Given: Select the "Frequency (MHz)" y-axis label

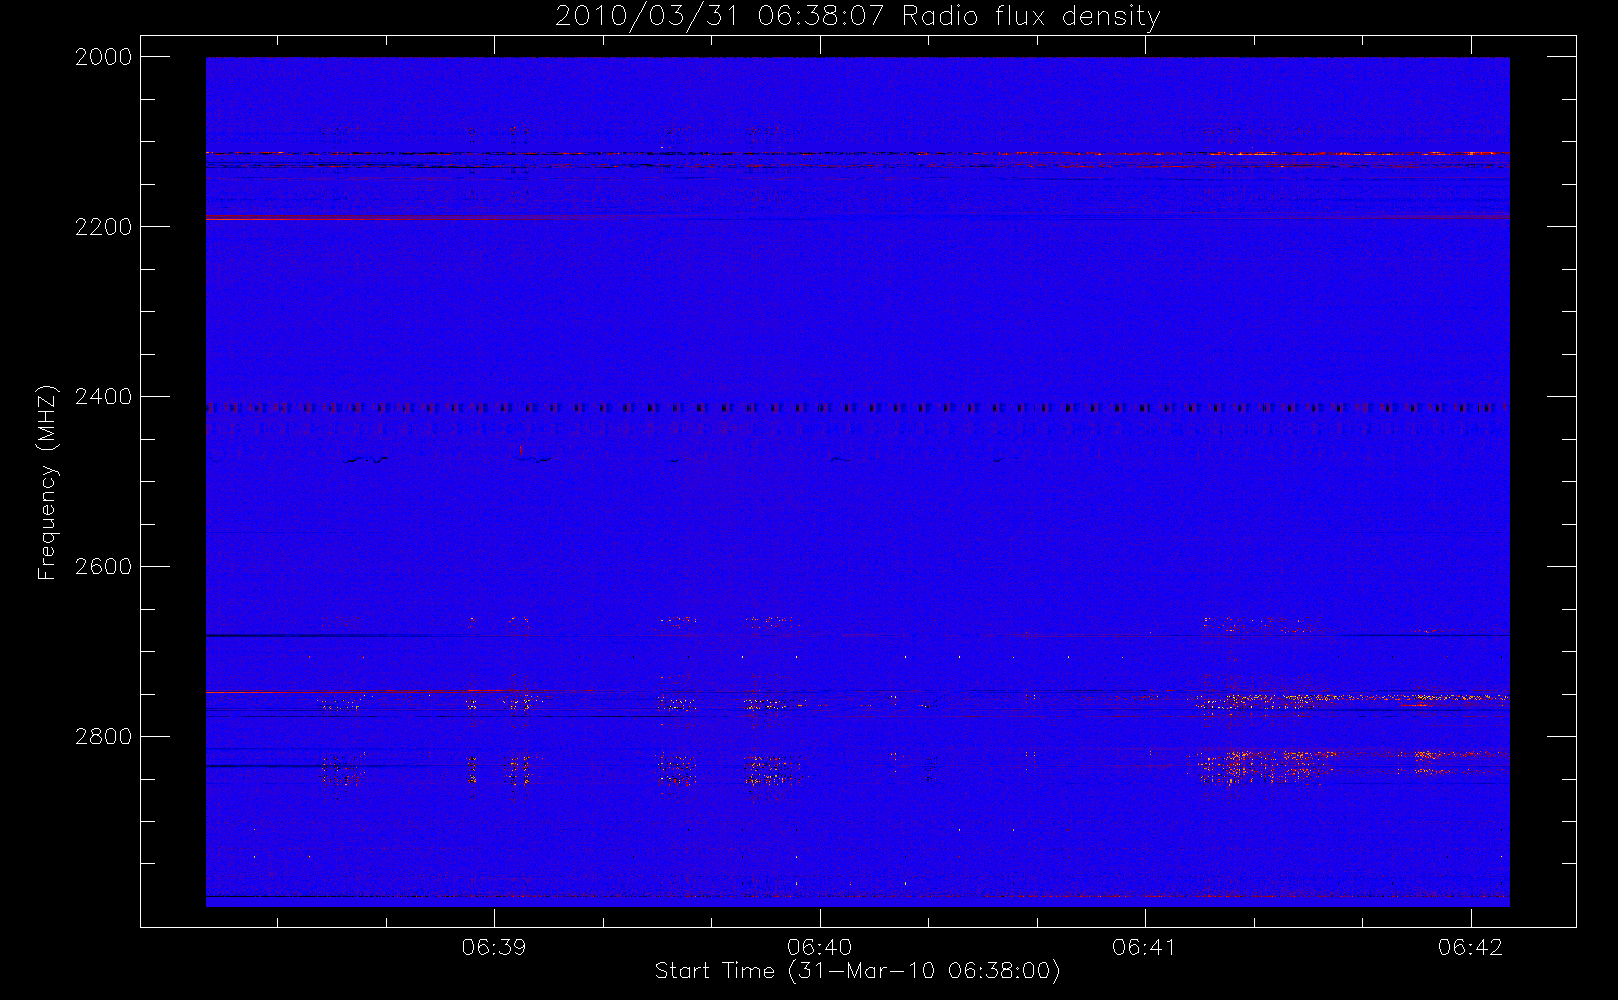Looking at the screenshot, I should tap(47, 483).
